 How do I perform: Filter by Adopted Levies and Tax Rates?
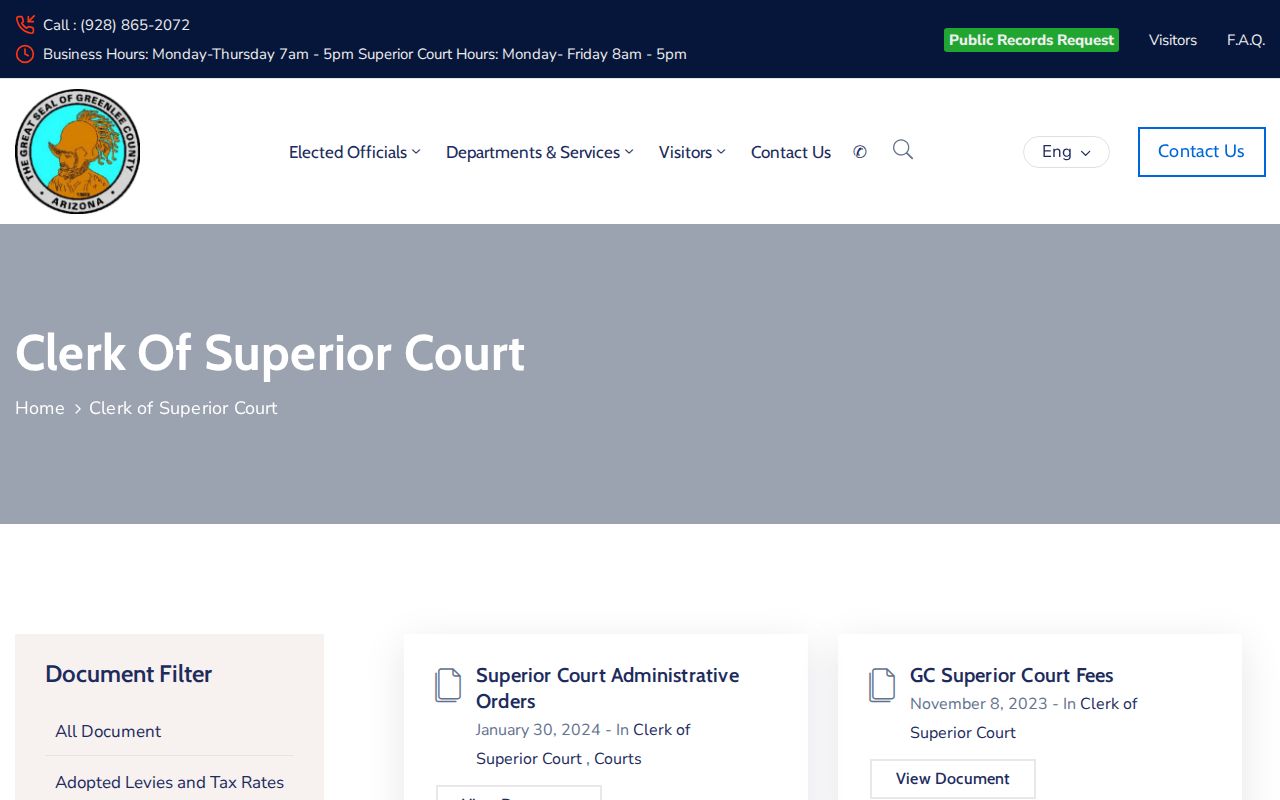pos(170,782)
